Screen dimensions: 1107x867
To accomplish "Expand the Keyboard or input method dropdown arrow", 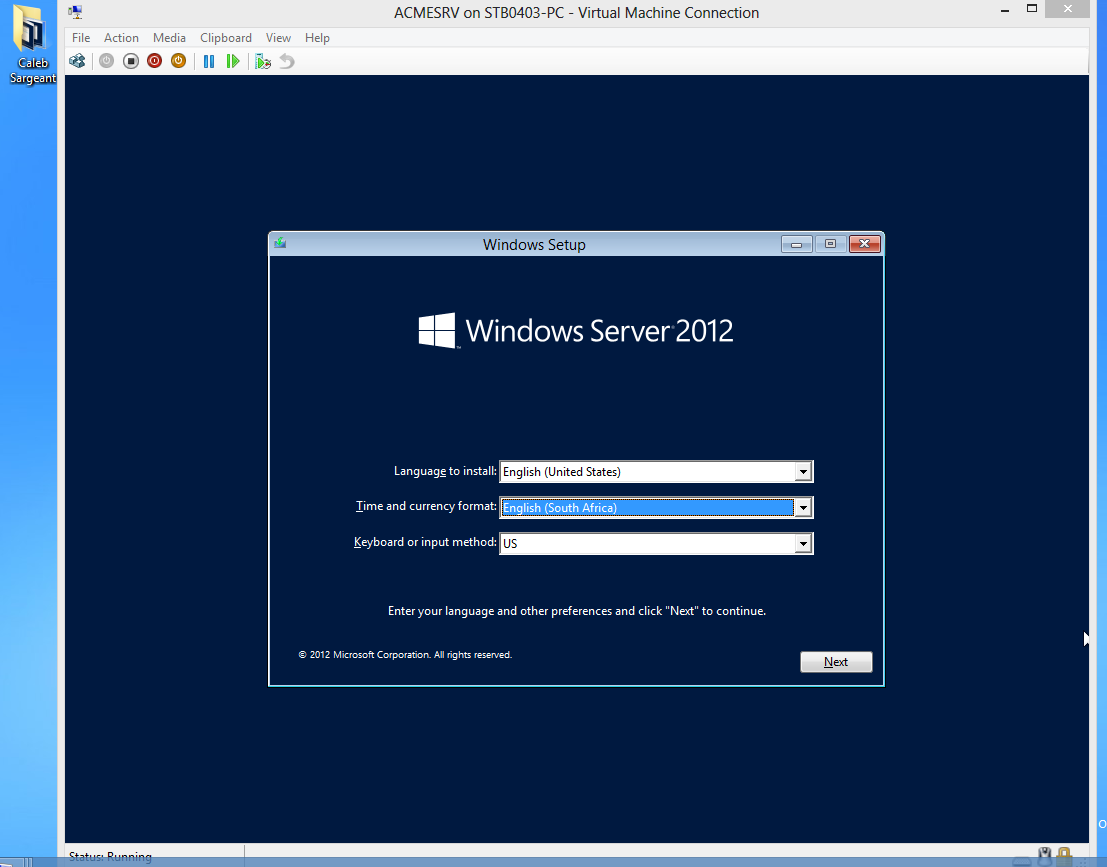I will tap(803, 544).
